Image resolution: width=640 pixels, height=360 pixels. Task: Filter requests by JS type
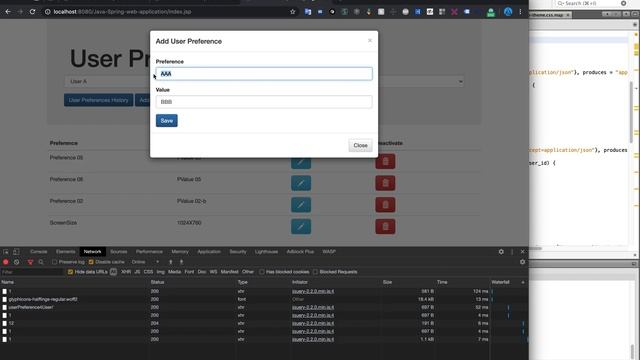pyautogui.click(x=137, y=272)
